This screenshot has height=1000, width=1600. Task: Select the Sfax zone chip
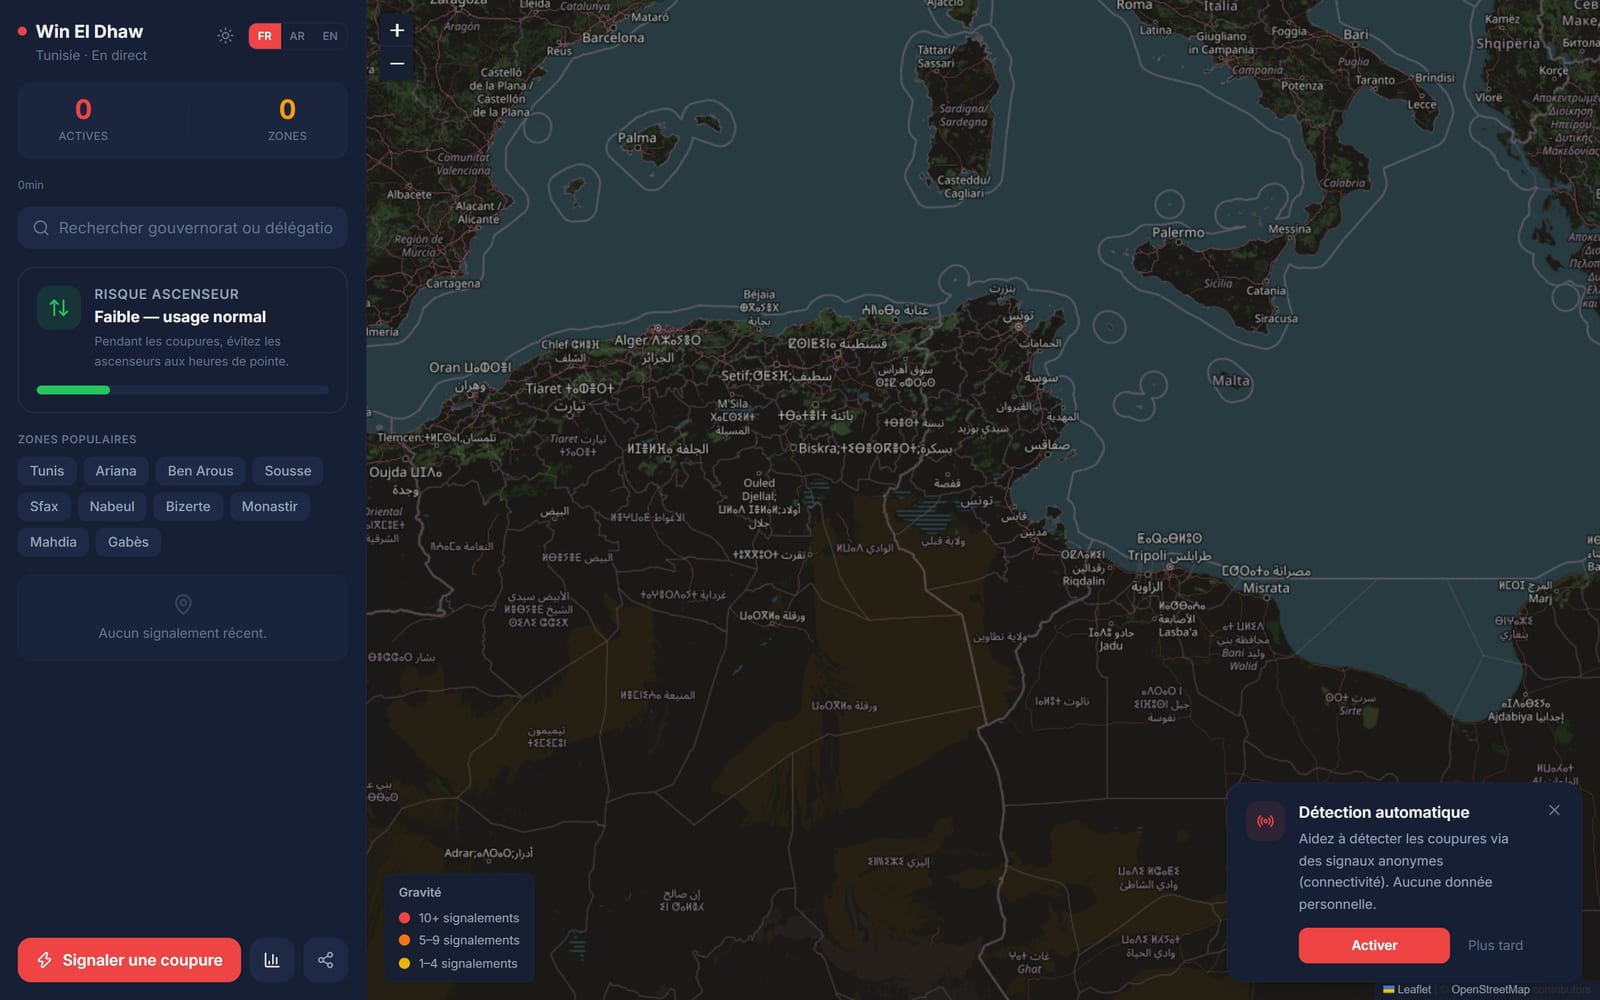pos(44,506)
